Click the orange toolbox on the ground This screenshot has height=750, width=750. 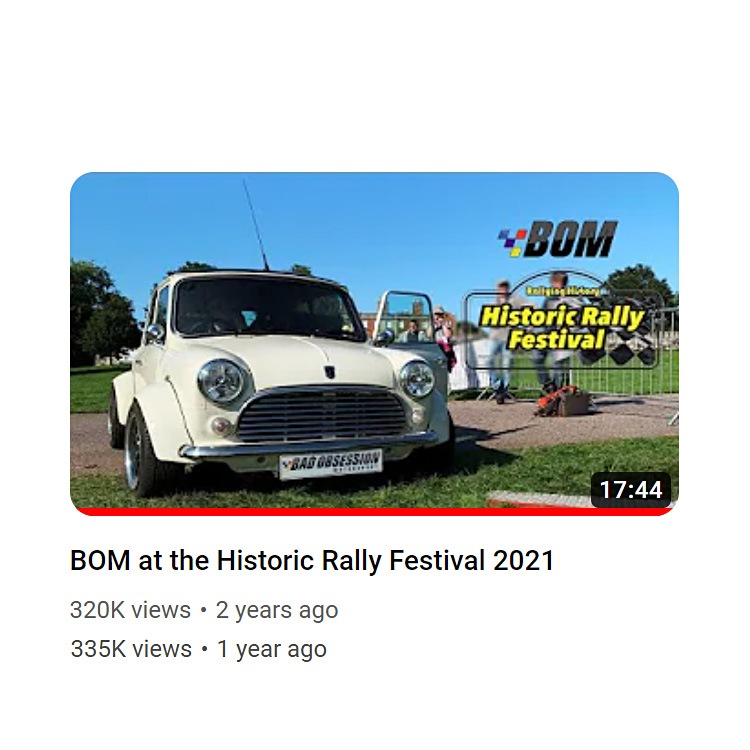click(563, 401)
